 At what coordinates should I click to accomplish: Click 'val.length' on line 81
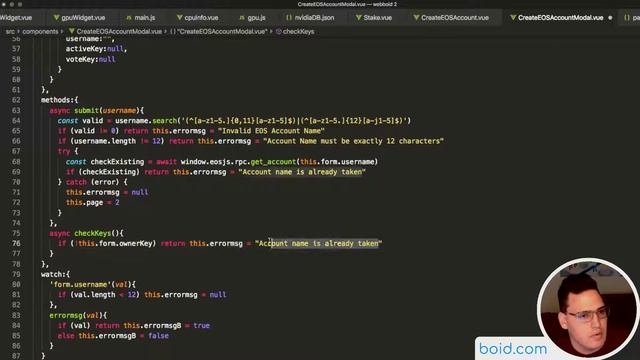tap(95, 295)
